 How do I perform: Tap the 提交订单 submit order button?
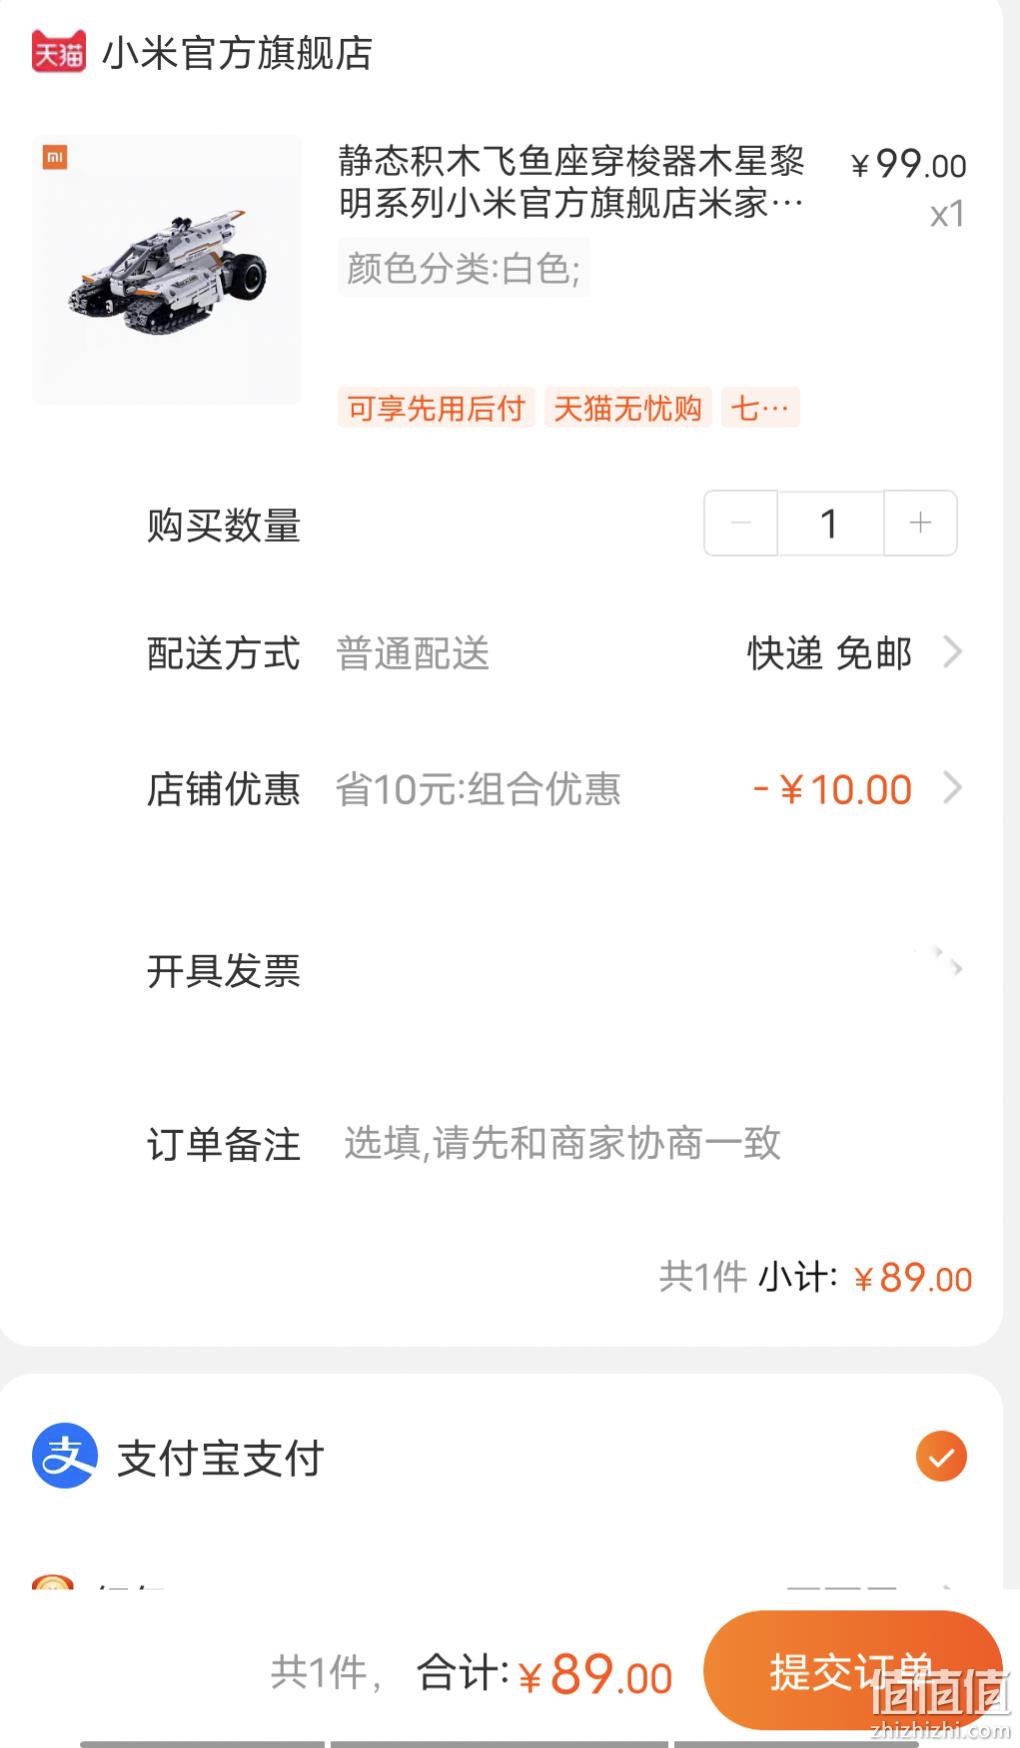click(x=853, y=1669)
